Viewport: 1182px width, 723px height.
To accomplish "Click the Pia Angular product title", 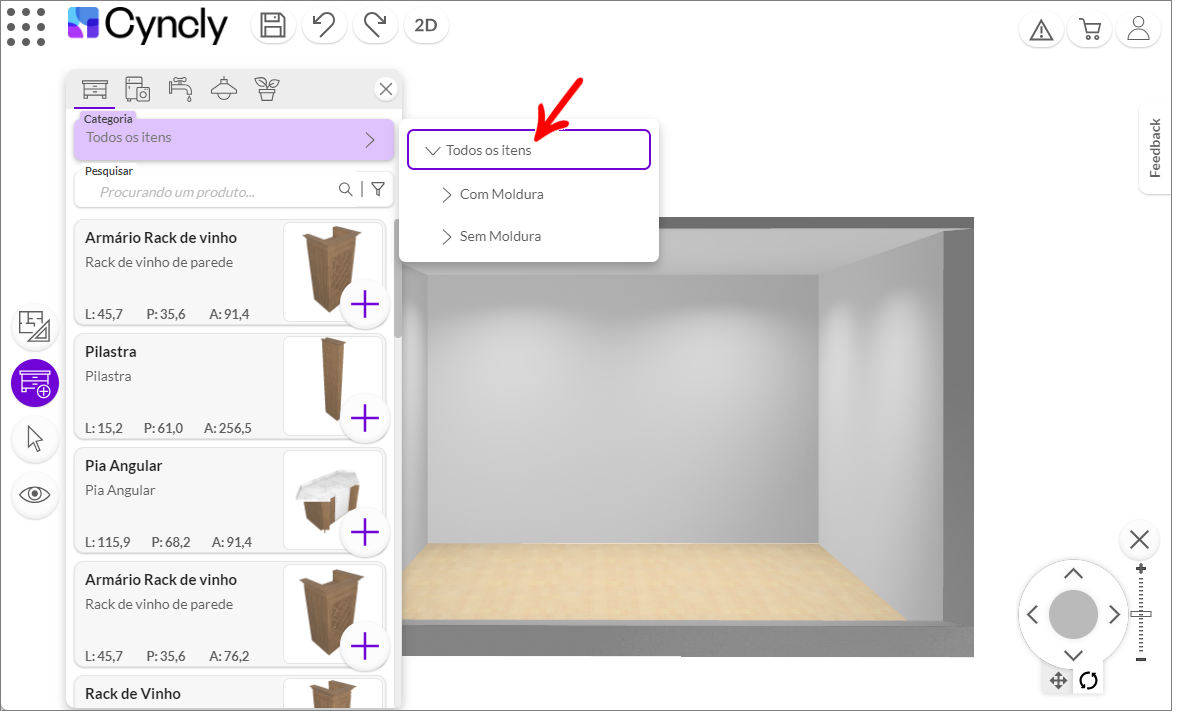I will tap(124, 466).
